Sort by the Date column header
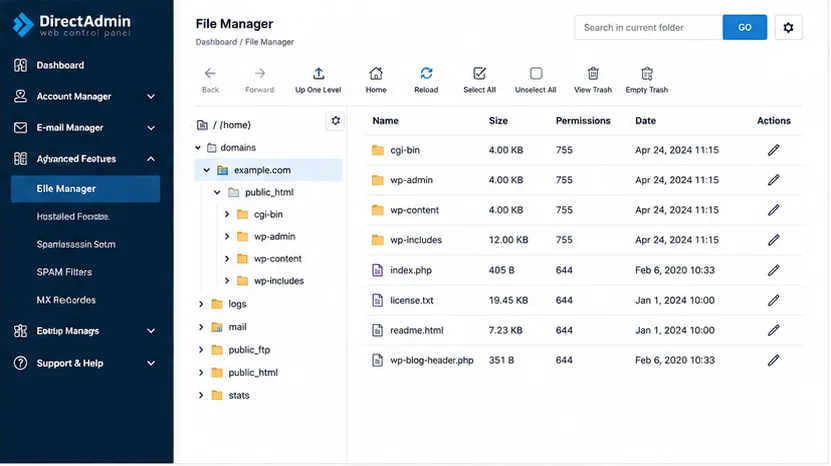 click(646, 121)
